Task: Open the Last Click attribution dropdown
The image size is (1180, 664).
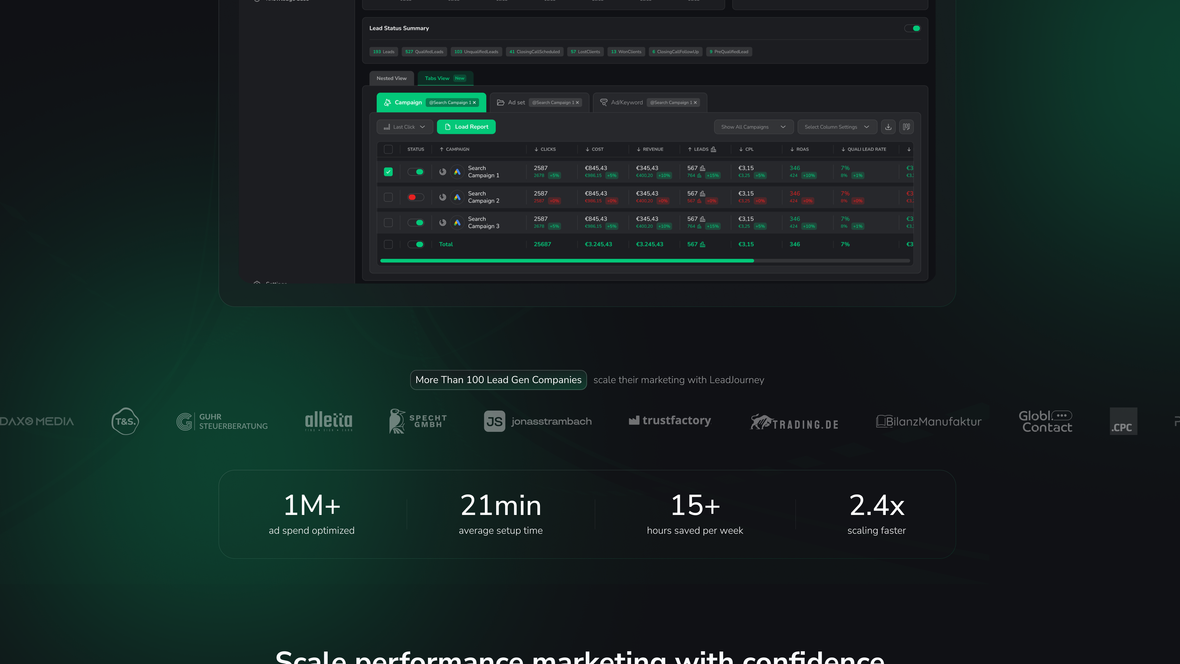Action: 404,126
